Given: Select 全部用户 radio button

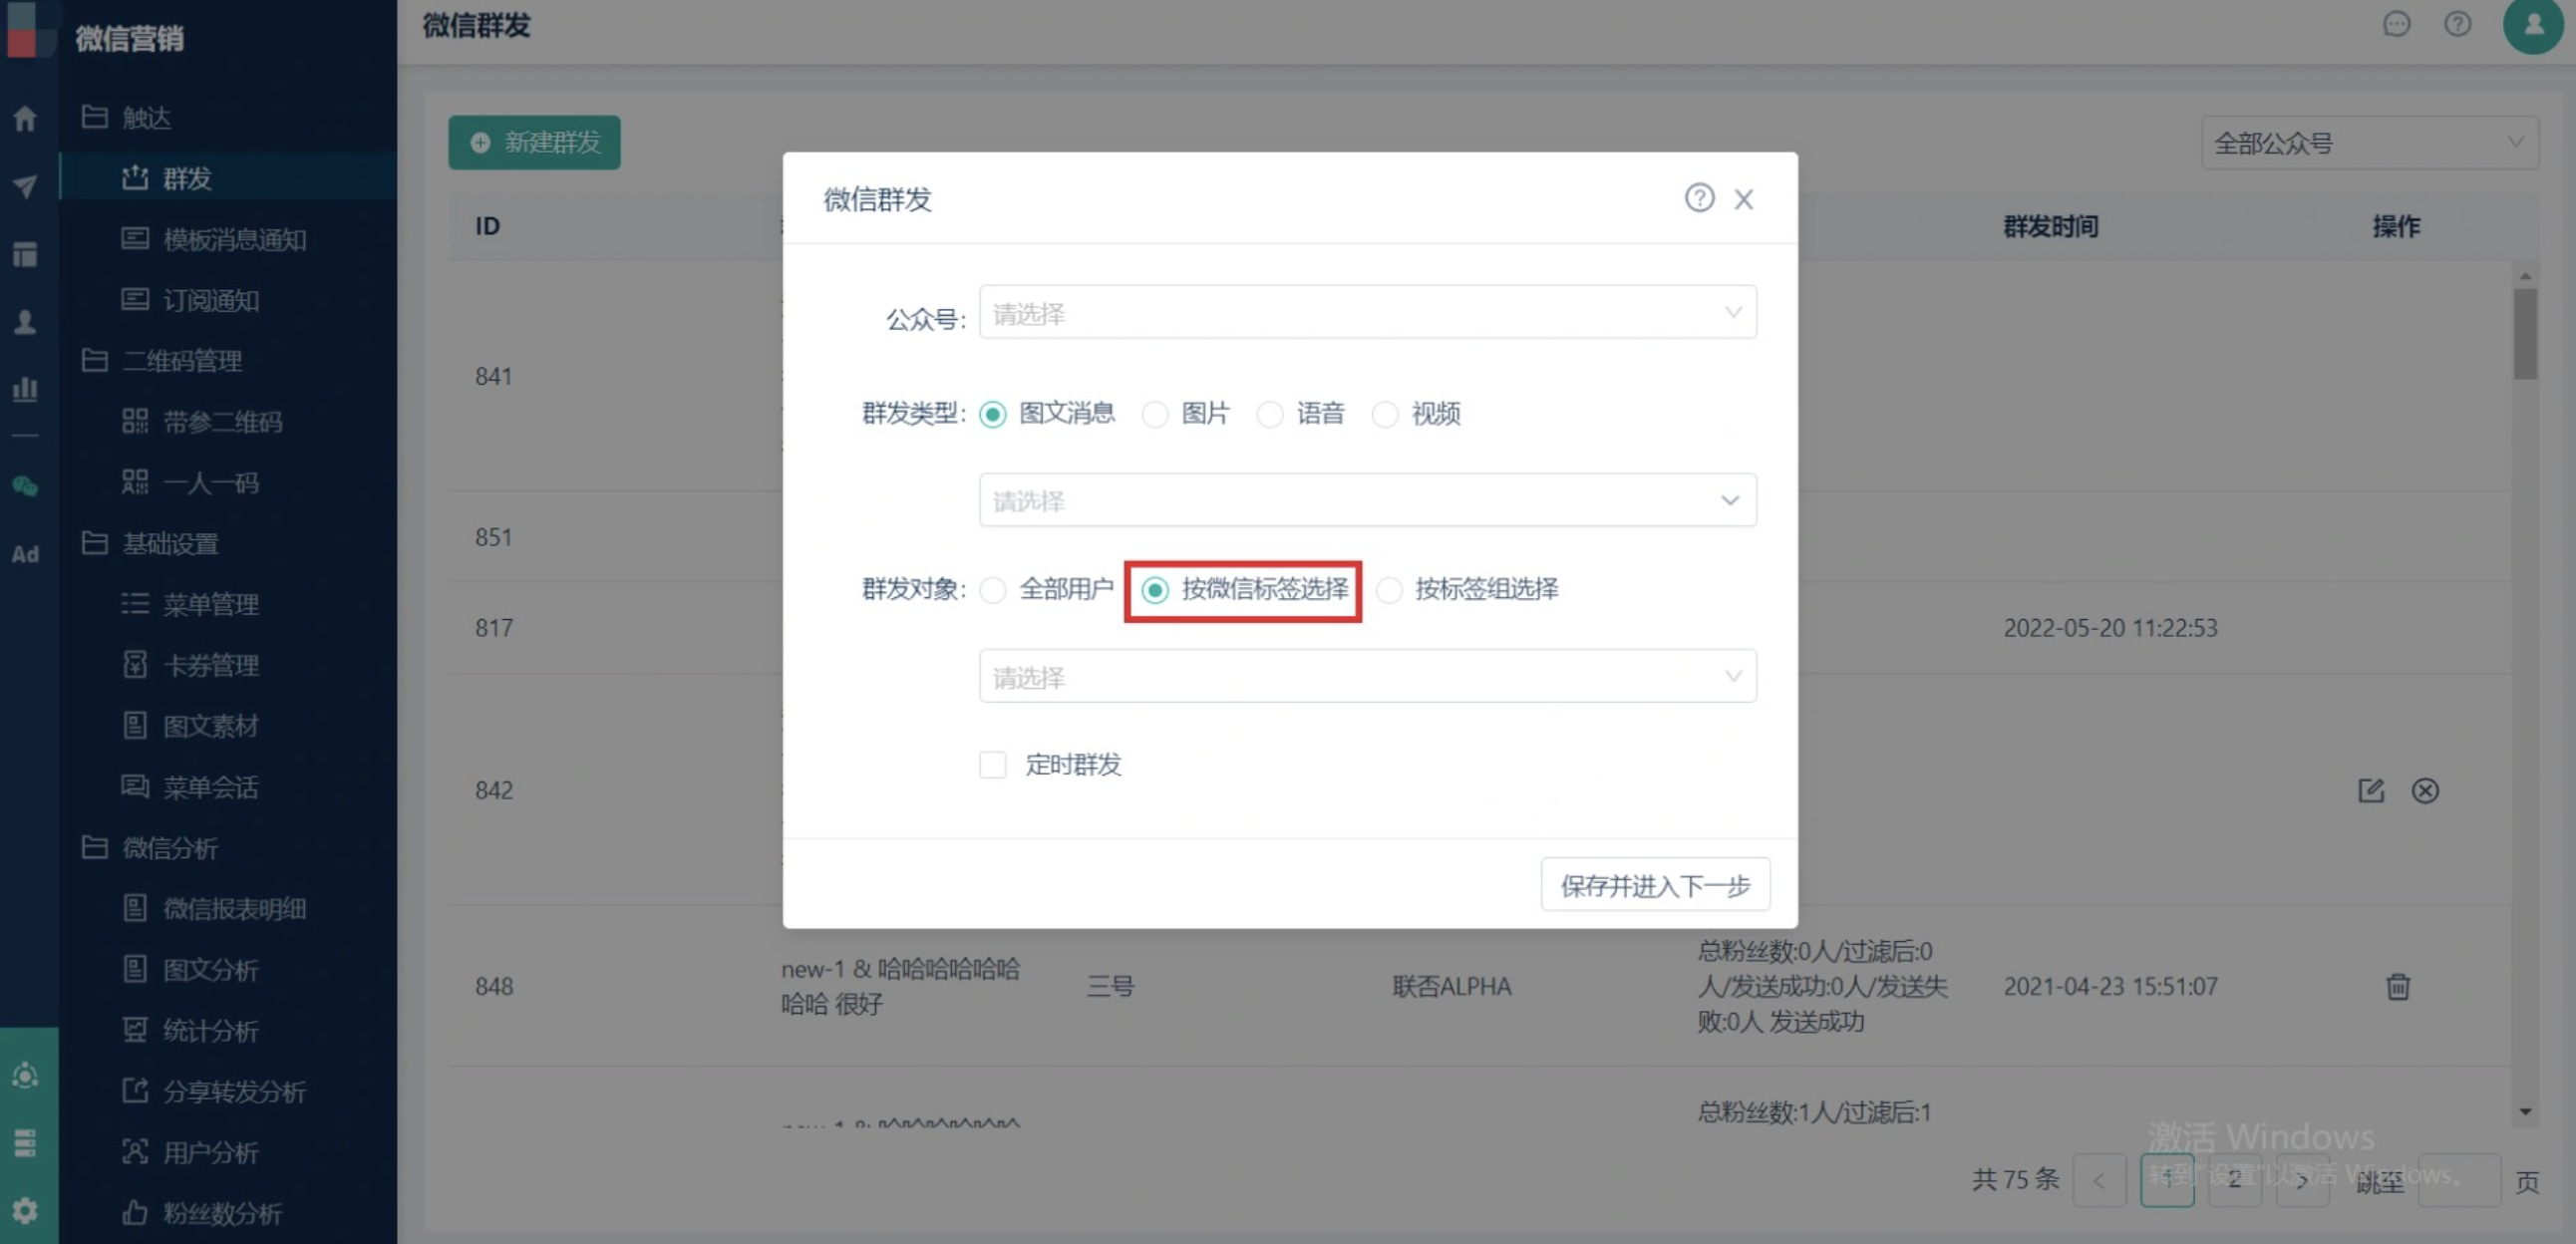Looking at the screenshot, I should click(x=992, y=590).
